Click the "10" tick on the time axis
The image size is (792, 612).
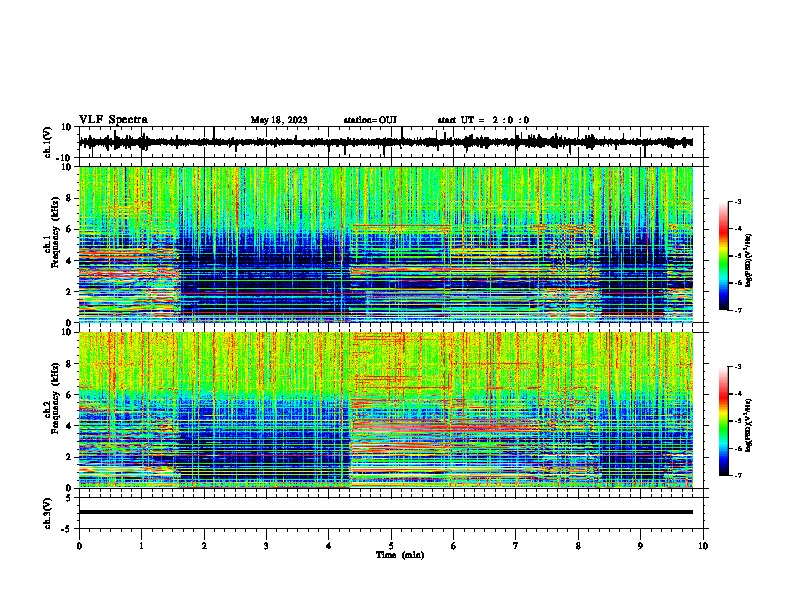click(703, 546)
